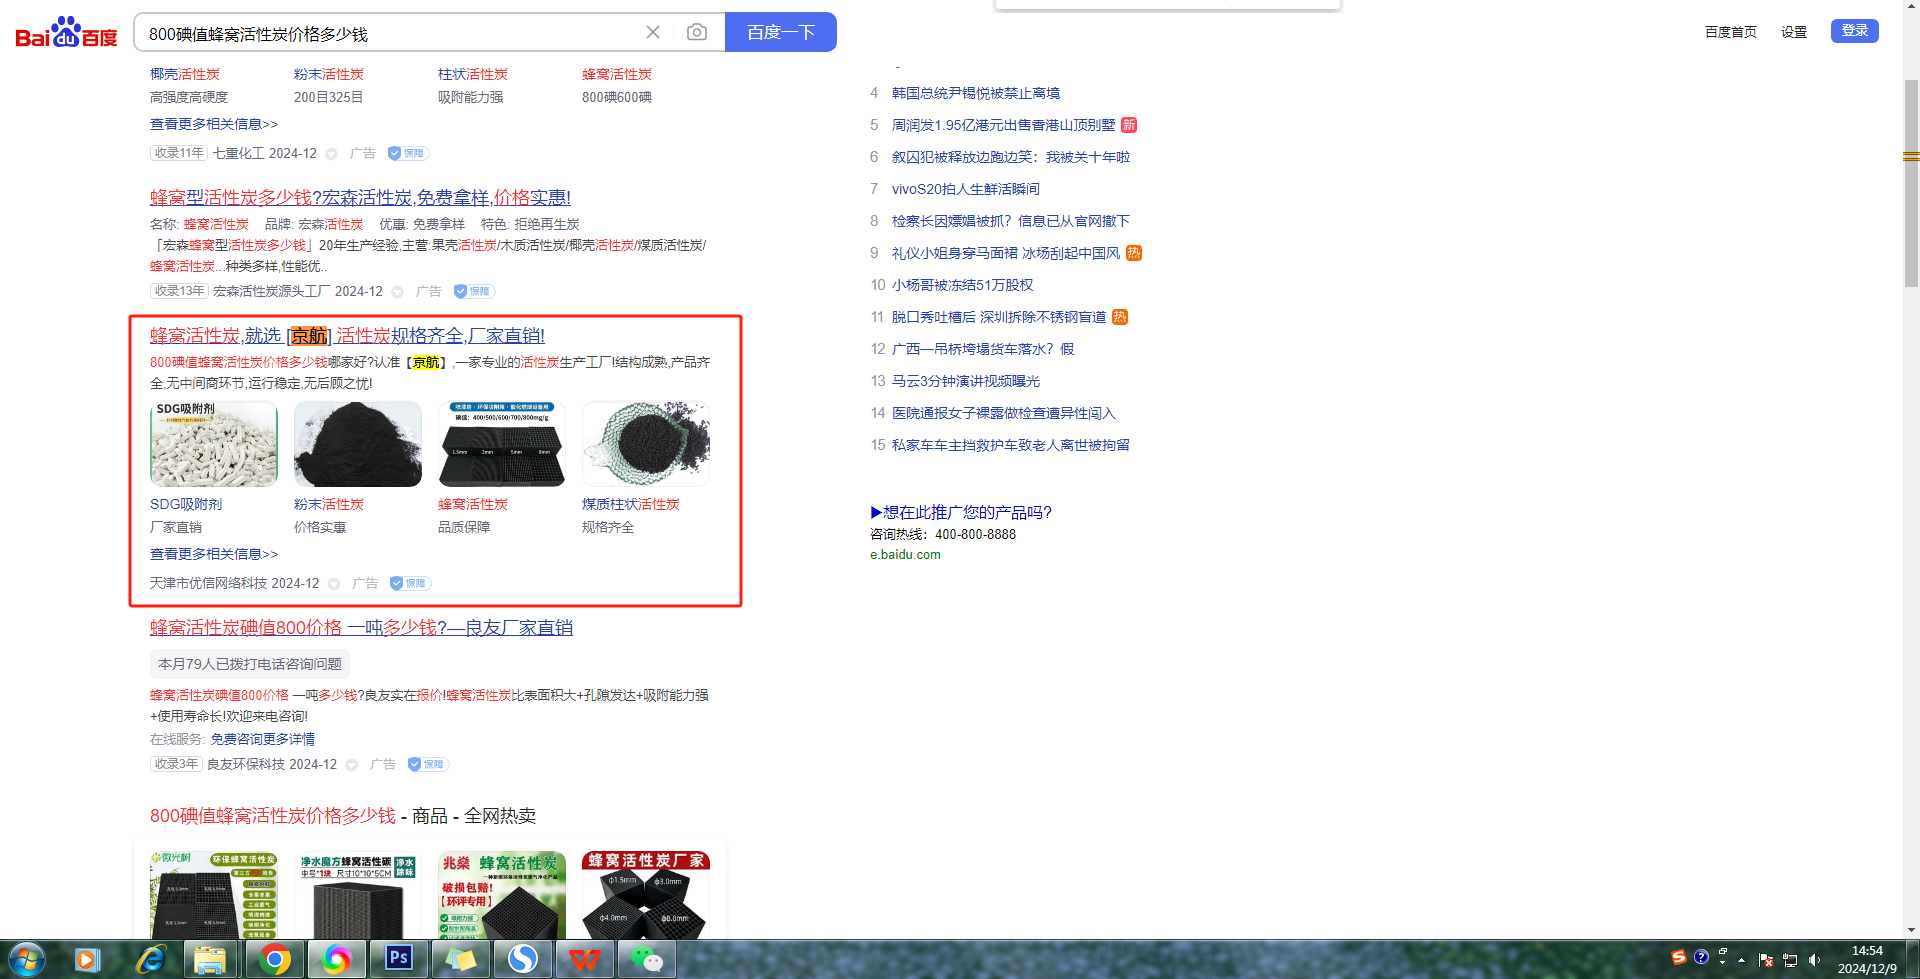Open the black powder 粉末活性炭 thumbnail
Screen dimensions: 1920x979
(358, 444)
